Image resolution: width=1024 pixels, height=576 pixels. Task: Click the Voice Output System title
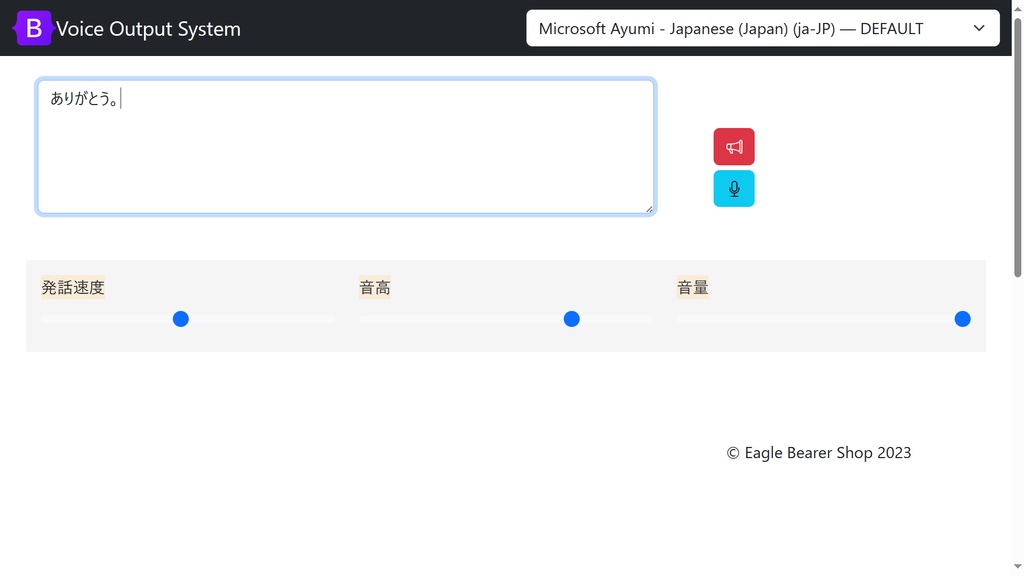coord(148,28)
